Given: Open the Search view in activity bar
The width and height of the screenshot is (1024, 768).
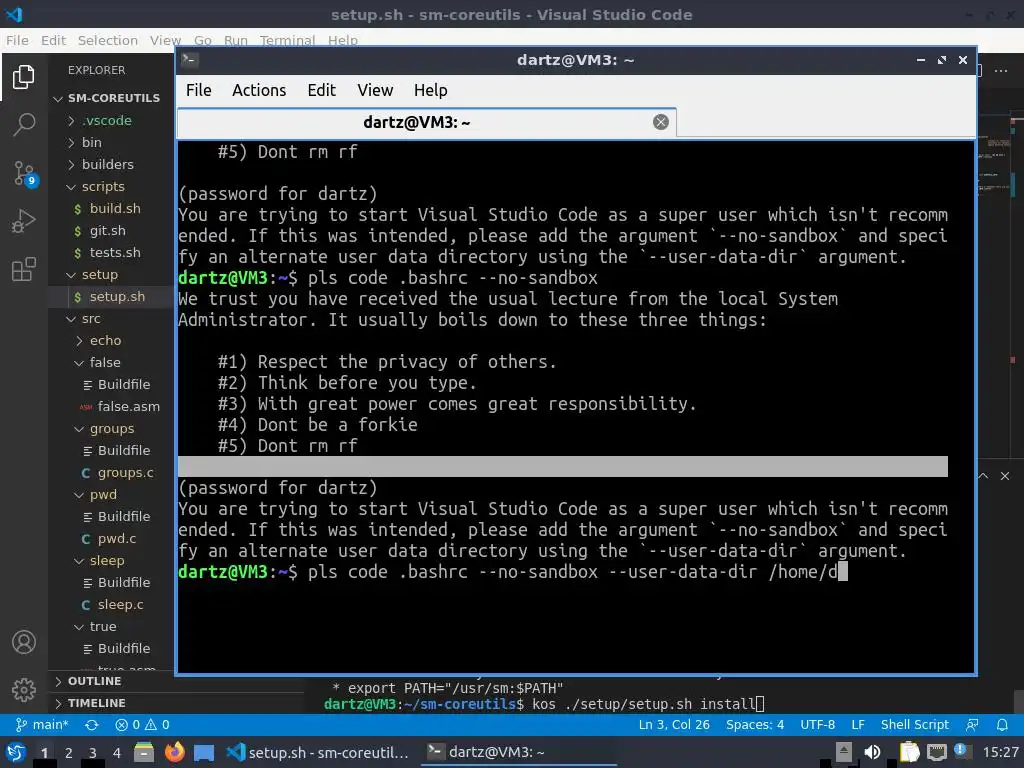Looking at the screenshot, I should (24, 124).
